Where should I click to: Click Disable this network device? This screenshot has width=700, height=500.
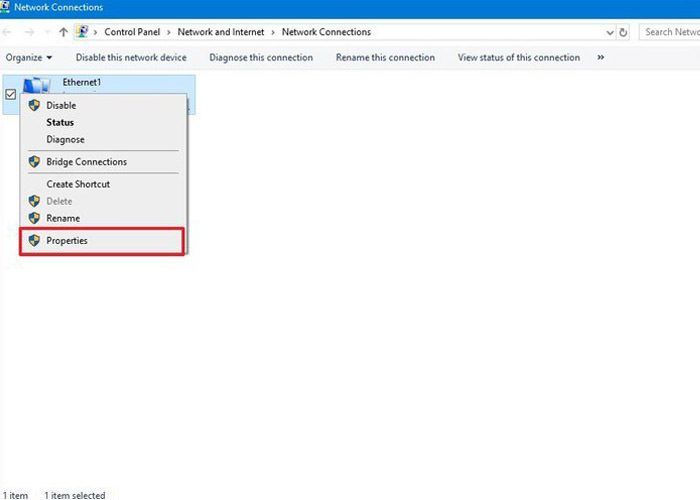(131, 58)
